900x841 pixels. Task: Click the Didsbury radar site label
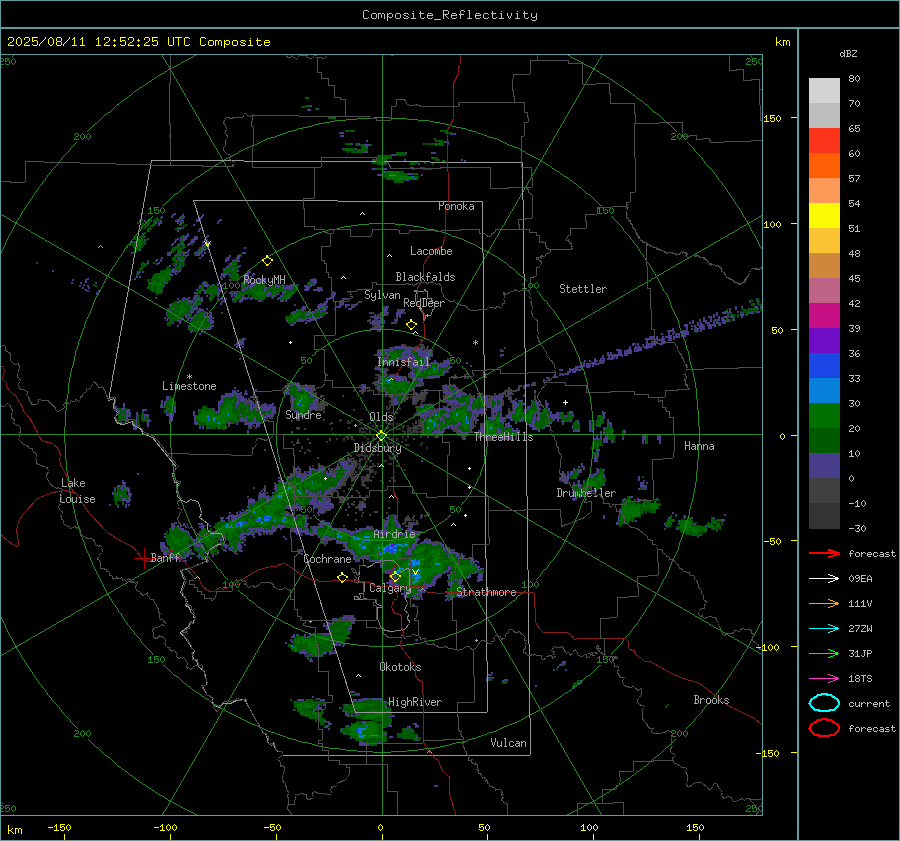[377, 448]
